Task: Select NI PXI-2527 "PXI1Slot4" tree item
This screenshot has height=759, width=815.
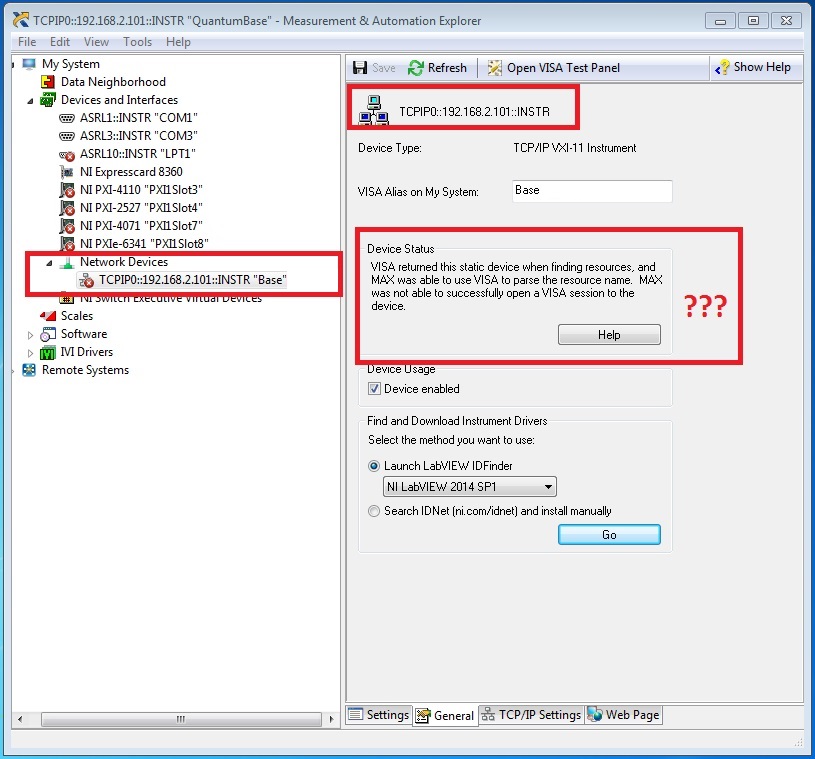Action: coord(141,208)
